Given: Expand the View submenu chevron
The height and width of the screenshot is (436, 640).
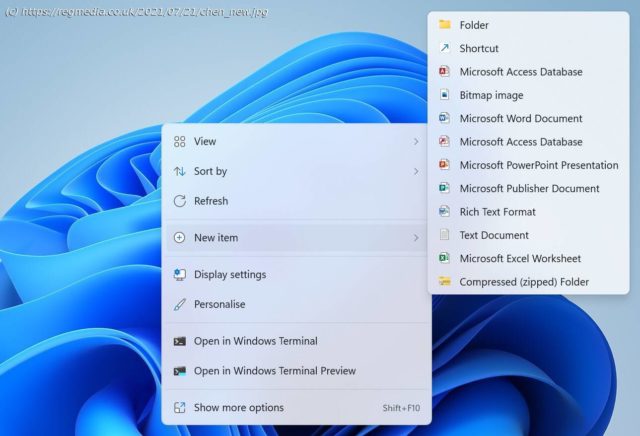Looking at the screenshot, I should click(416, 141).
